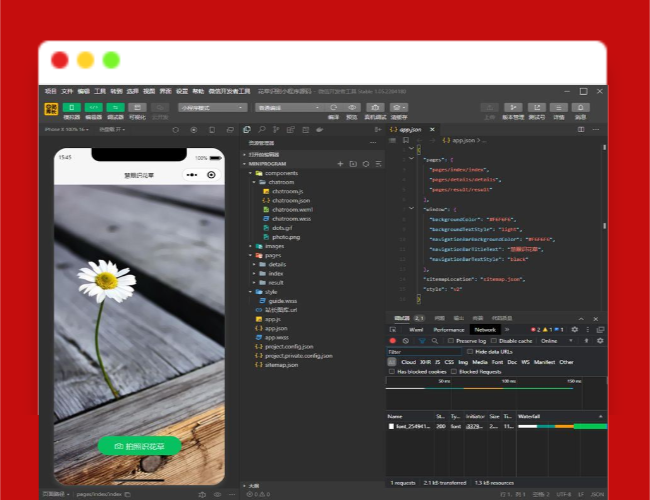The height and width of the screenshot is (500, 650).
Task: Check the Disable cache option
Action: tap(494, 340)
